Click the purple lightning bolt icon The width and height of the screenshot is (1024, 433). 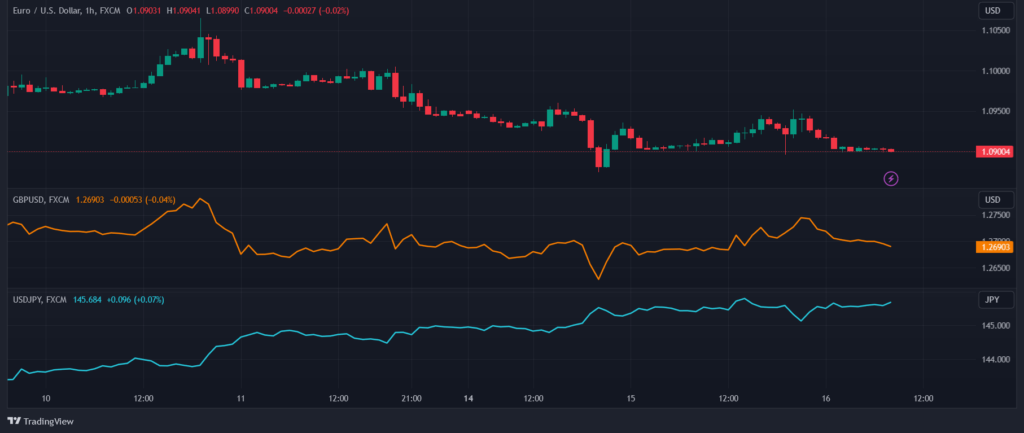tap(891, 178)
